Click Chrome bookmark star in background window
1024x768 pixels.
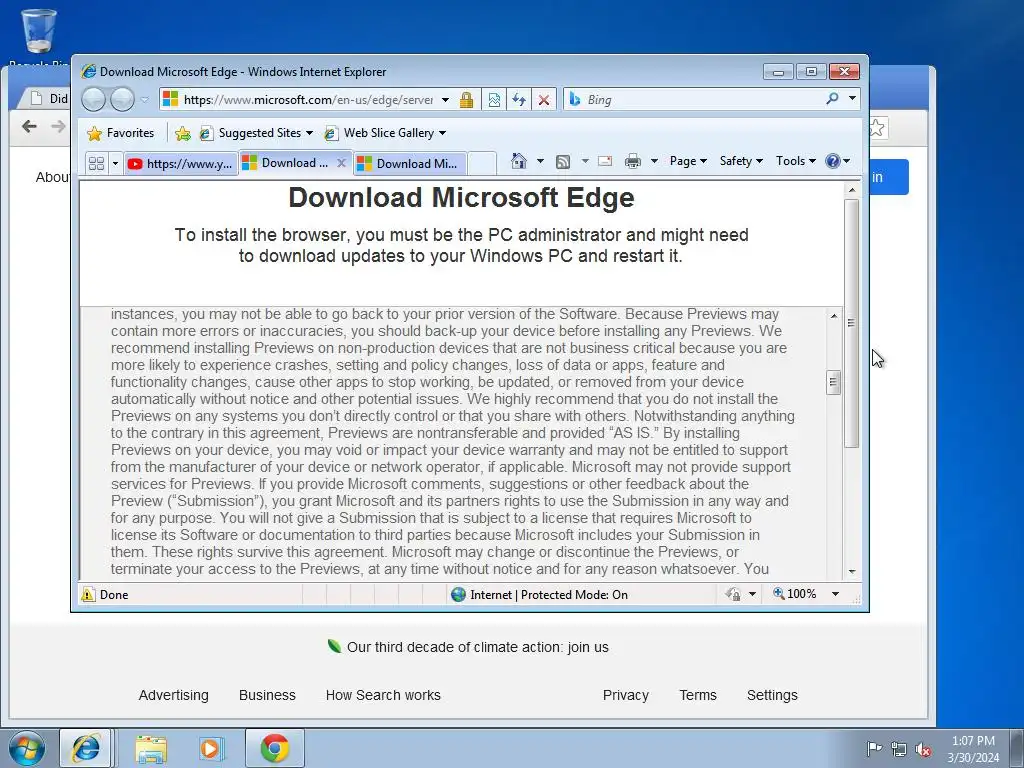[x=878, y=127]
